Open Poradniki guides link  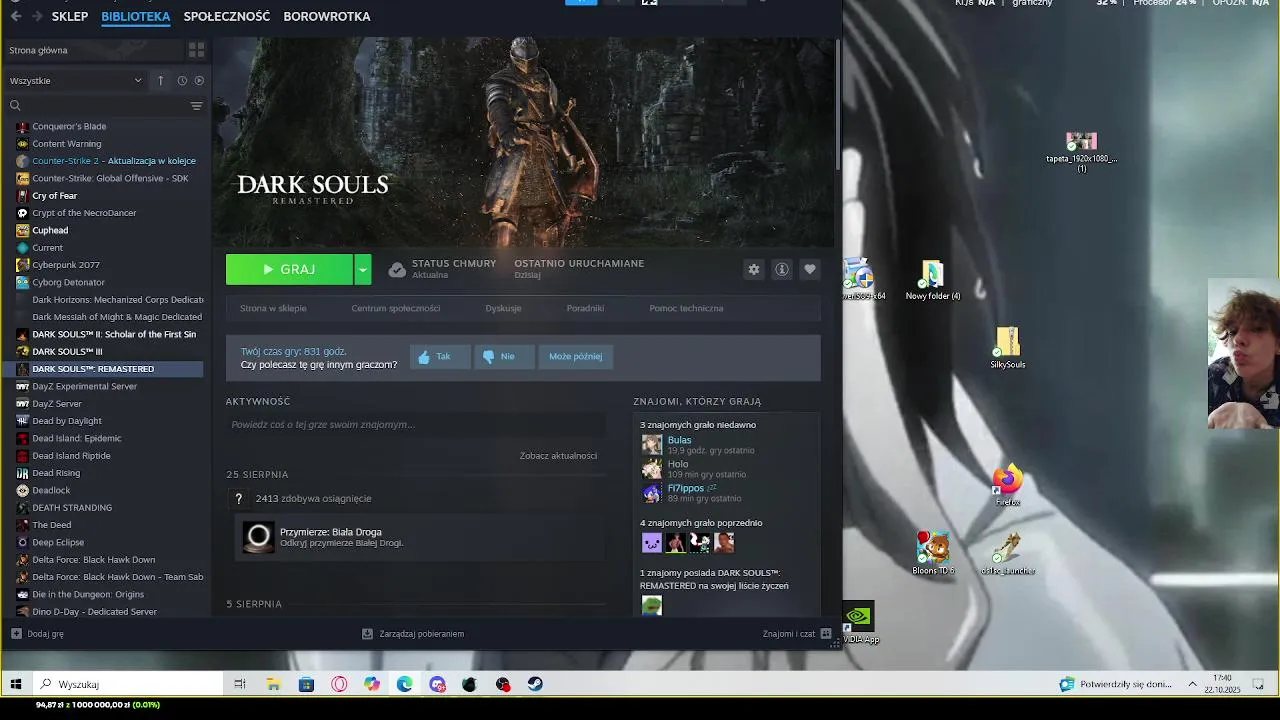pos(585,308)
